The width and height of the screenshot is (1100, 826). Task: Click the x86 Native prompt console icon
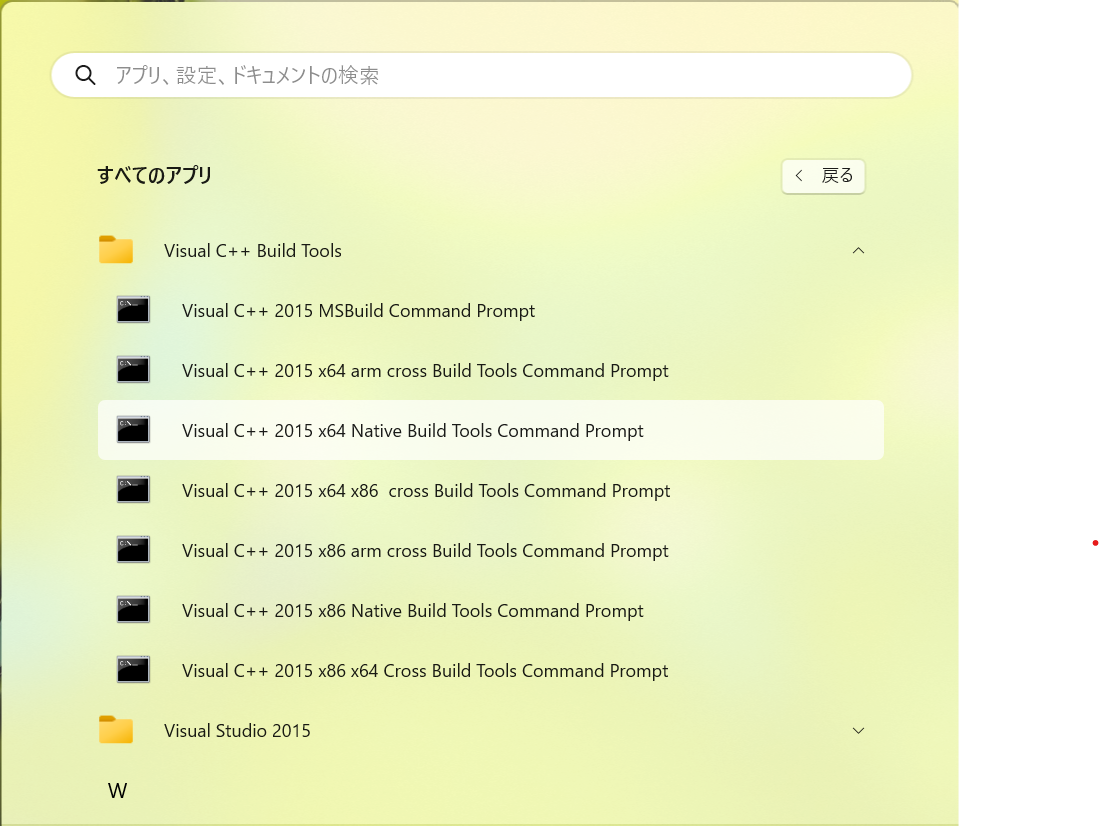tap(133, 610)
